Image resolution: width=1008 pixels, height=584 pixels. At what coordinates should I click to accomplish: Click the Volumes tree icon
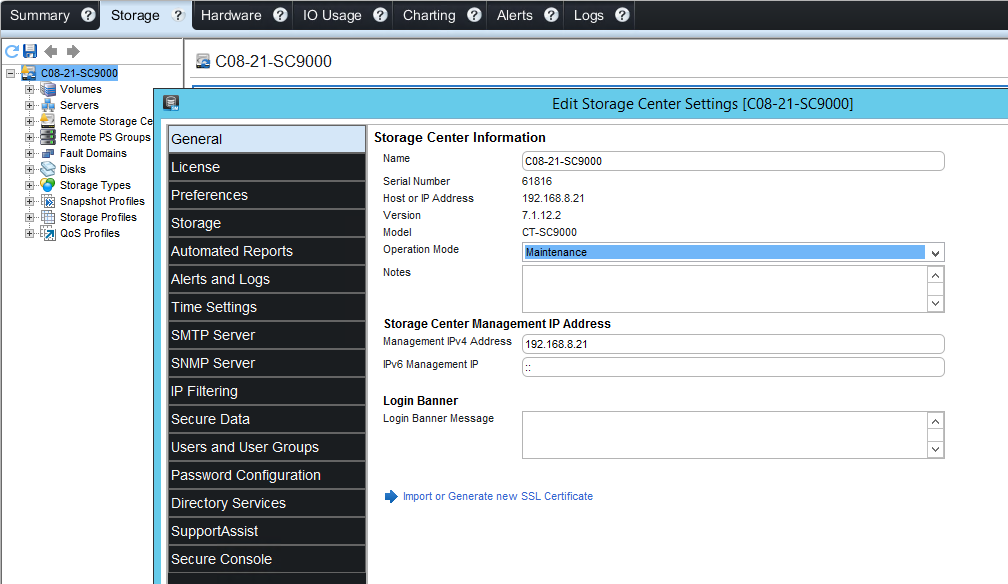(48, 89)
